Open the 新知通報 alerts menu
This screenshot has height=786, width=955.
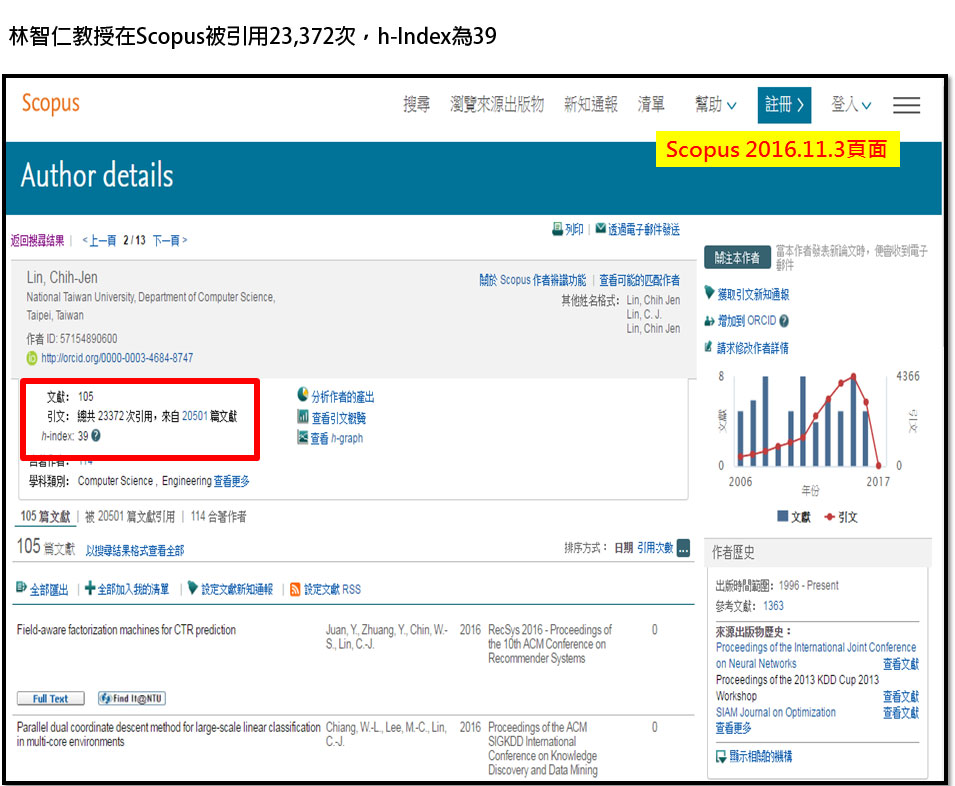(591, 105)
